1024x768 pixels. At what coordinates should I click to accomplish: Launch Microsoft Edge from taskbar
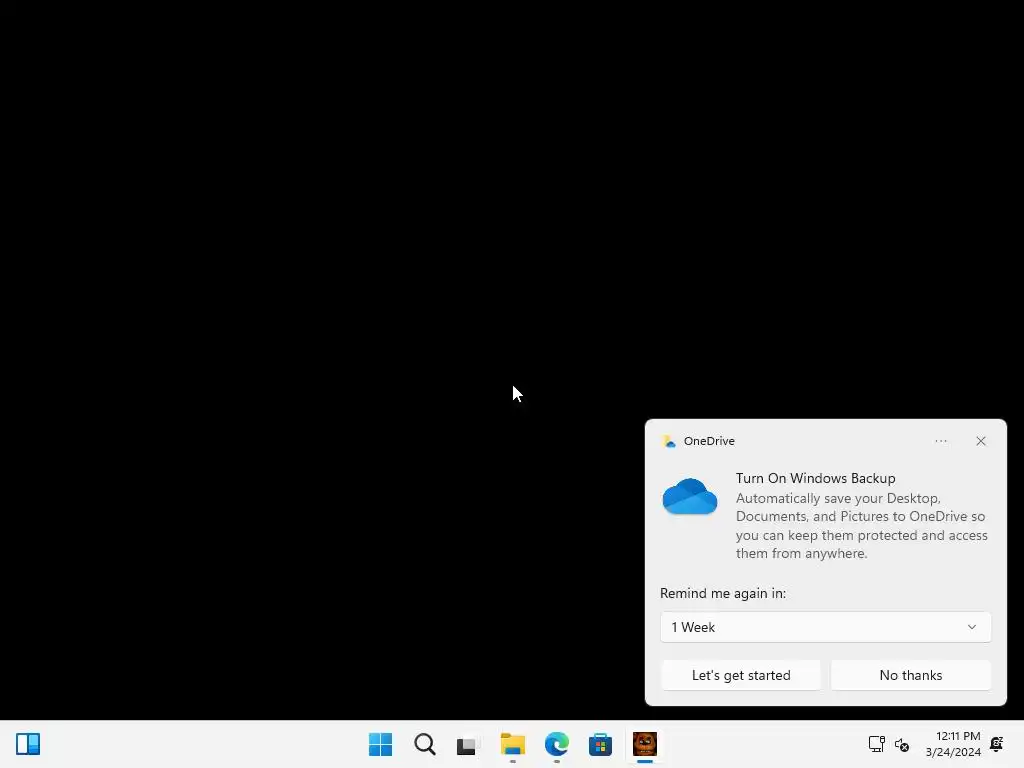(556, 744)
